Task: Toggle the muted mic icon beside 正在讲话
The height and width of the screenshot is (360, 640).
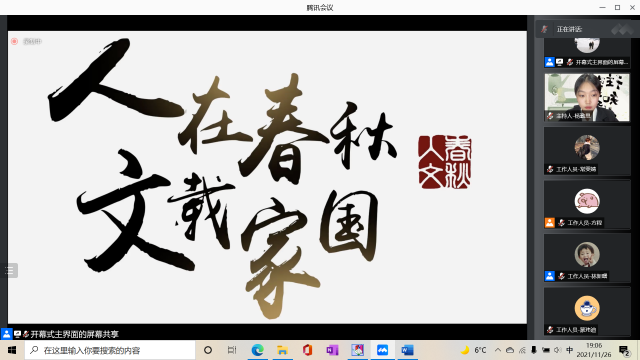Action: (x=544, y=29)
